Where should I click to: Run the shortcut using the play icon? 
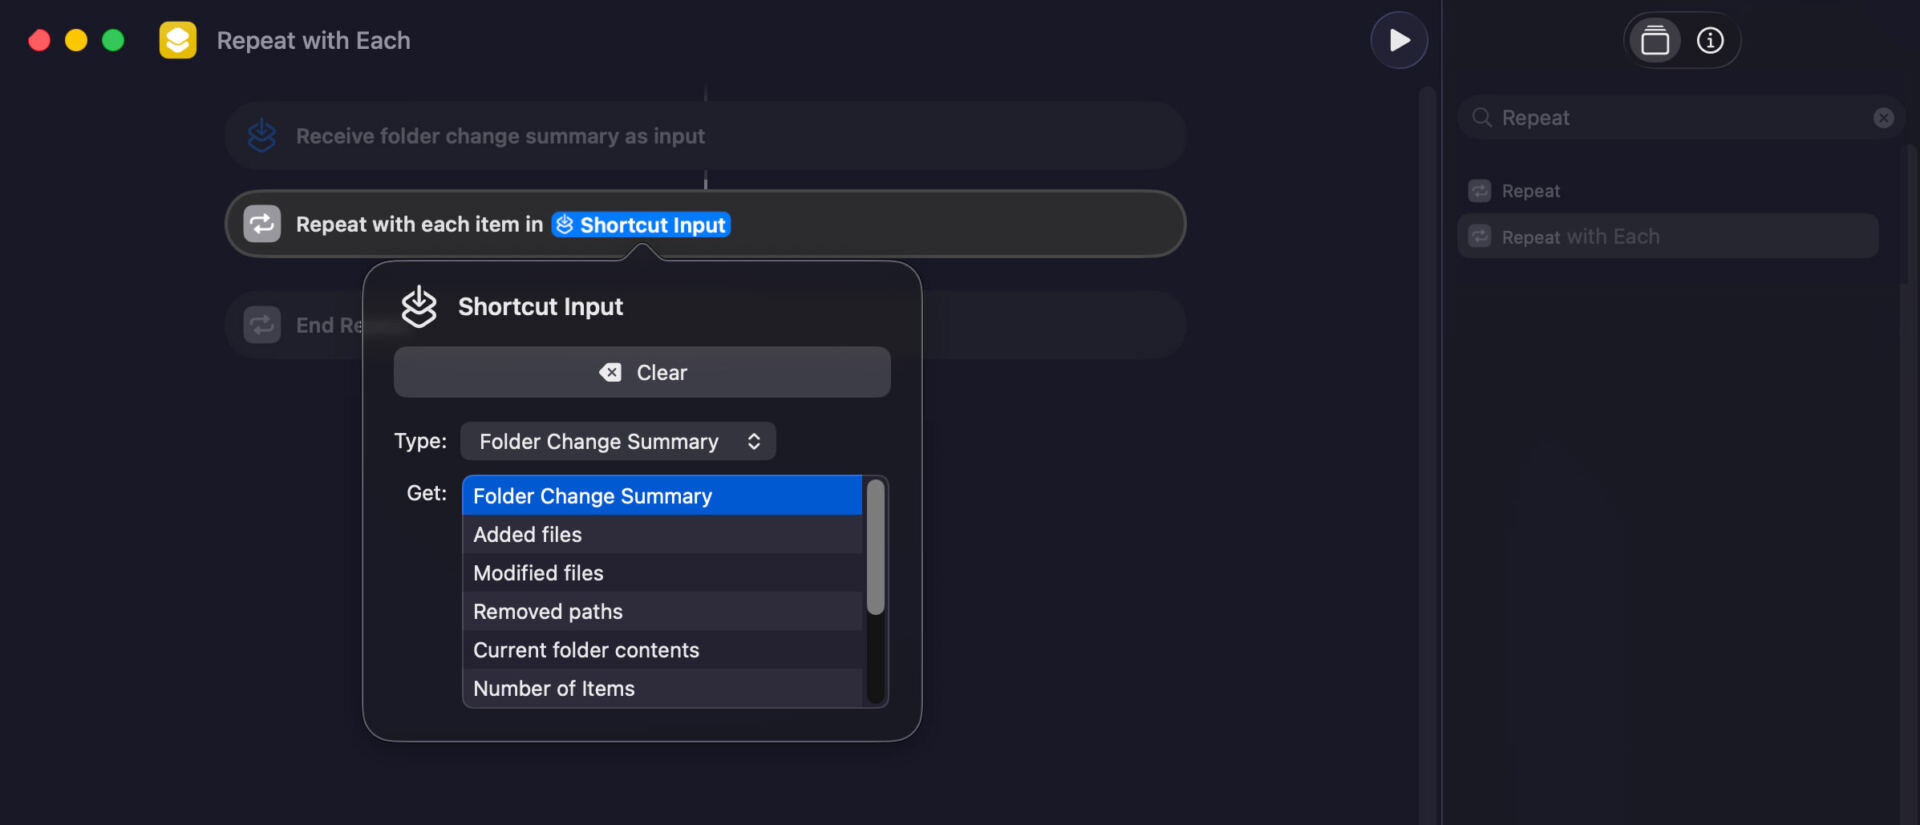coord(1398,40)
